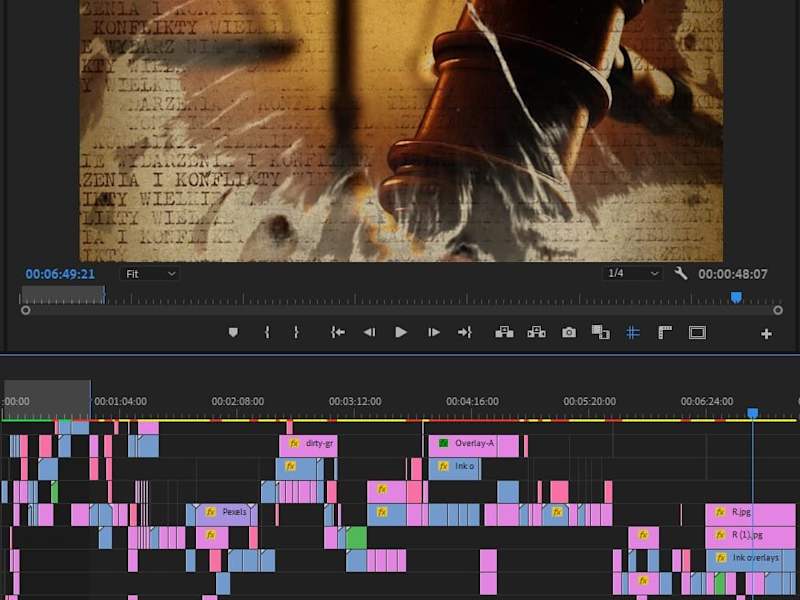Go to Out point
Viewport: 800px width, 600px height.
coord(465,333)
